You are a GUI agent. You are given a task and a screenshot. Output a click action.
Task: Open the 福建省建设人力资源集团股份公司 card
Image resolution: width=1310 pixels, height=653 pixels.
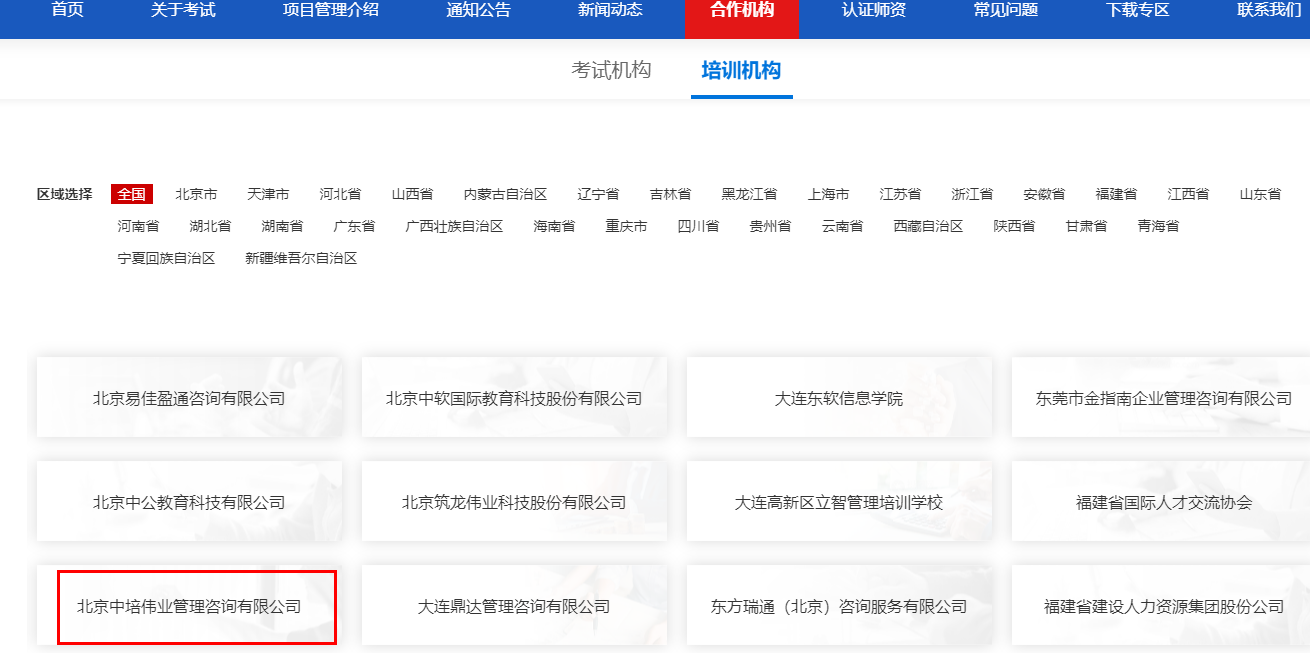(x=1162, y=605)
